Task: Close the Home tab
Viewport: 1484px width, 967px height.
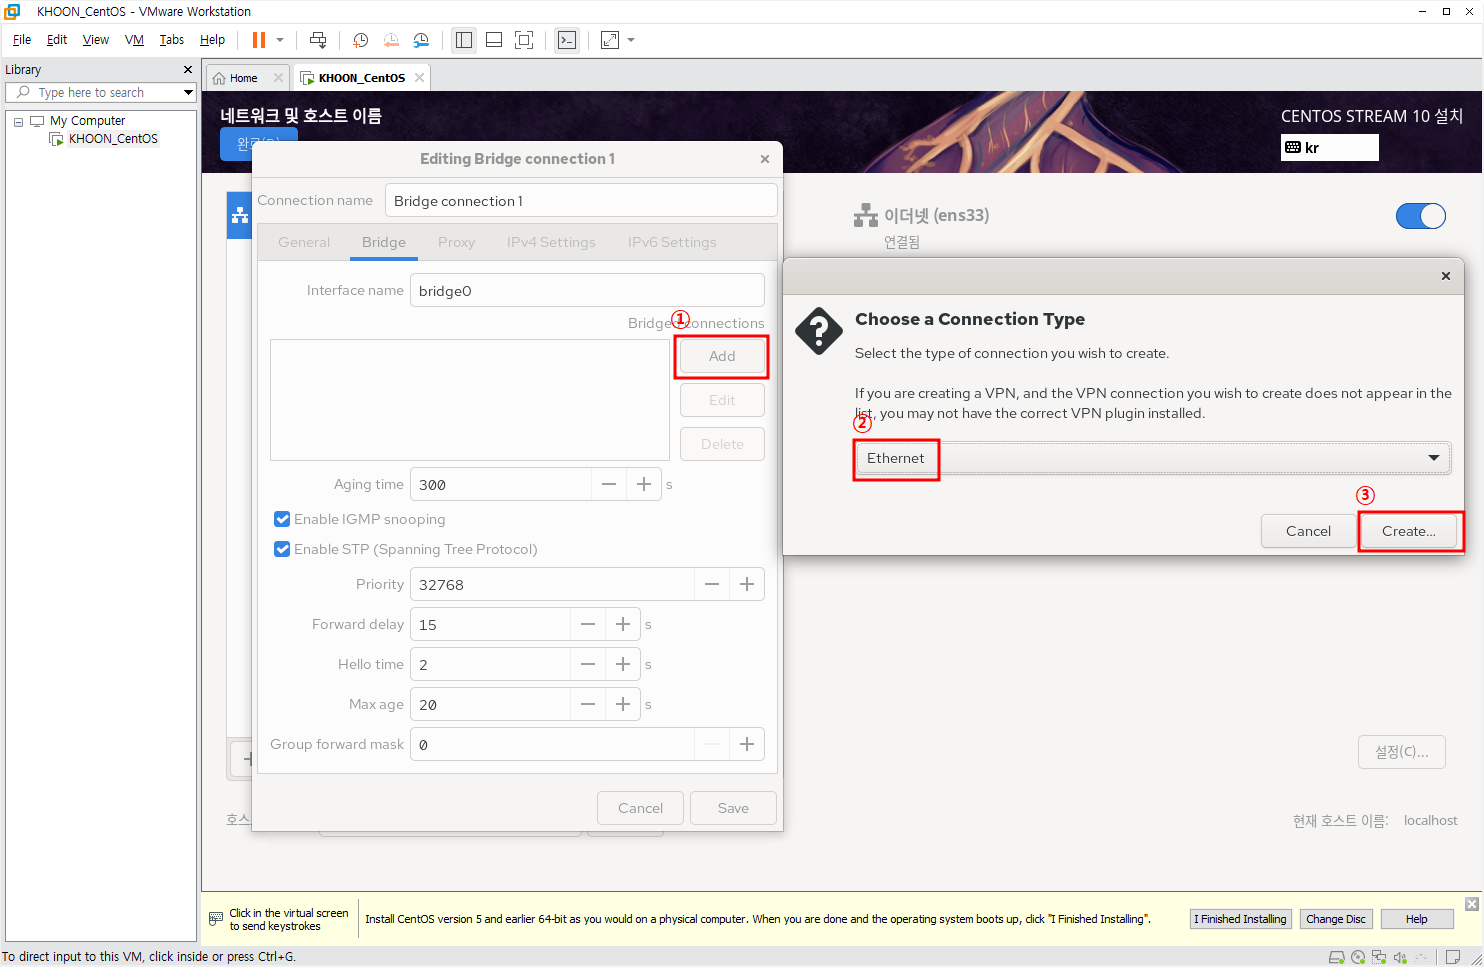Action: click(278, 78)
